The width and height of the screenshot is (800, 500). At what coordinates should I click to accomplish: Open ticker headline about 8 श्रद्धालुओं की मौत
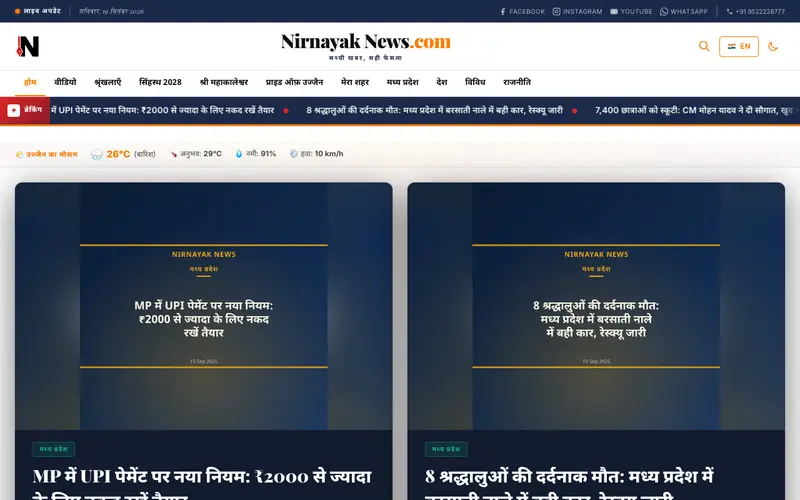[x=434, y=110]
